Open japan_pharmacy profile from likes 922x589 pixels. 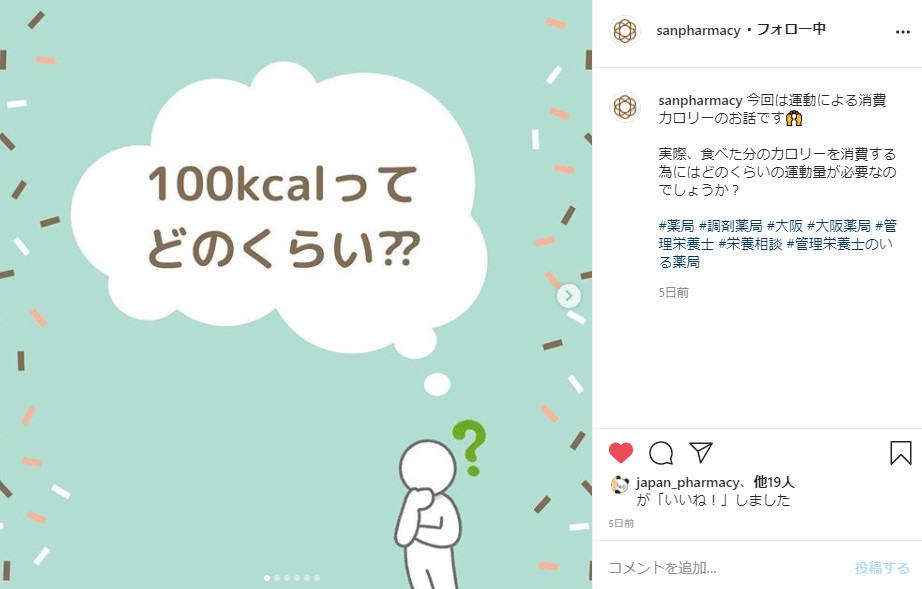pos(687,483)
